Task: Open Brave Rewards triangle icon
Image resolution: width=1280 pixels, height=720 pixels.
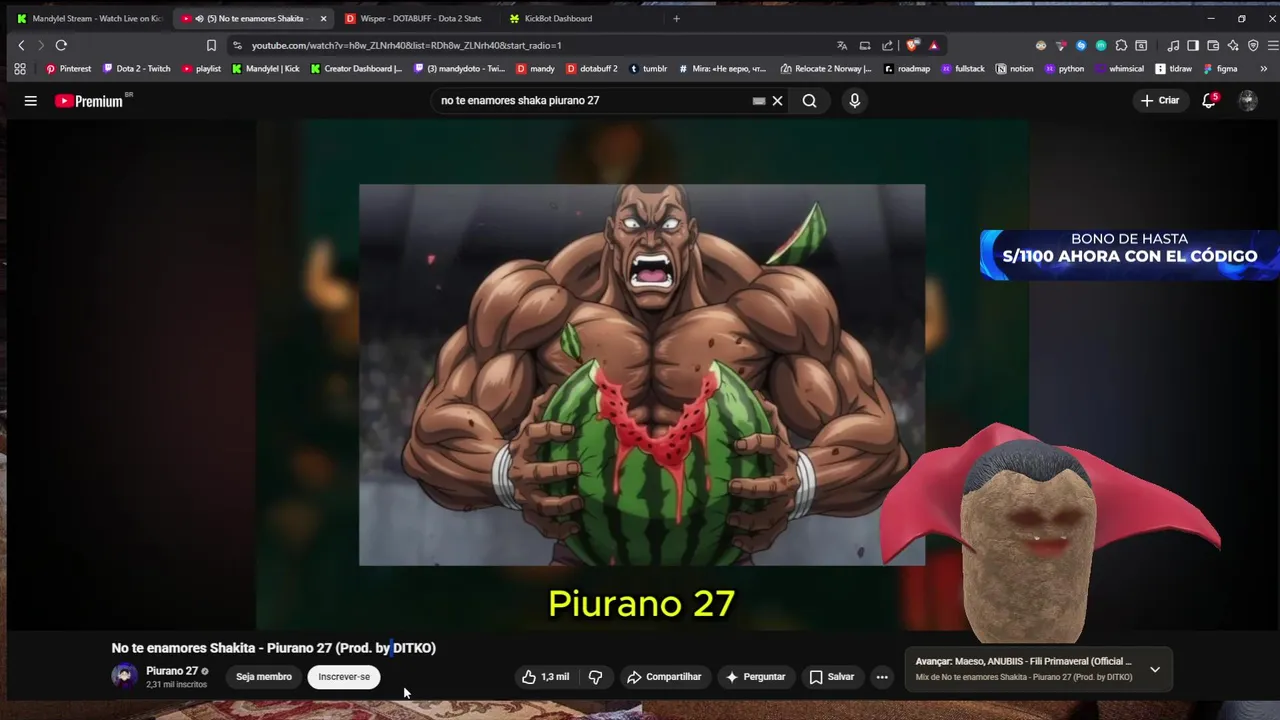Action: [x=934, y=45]
